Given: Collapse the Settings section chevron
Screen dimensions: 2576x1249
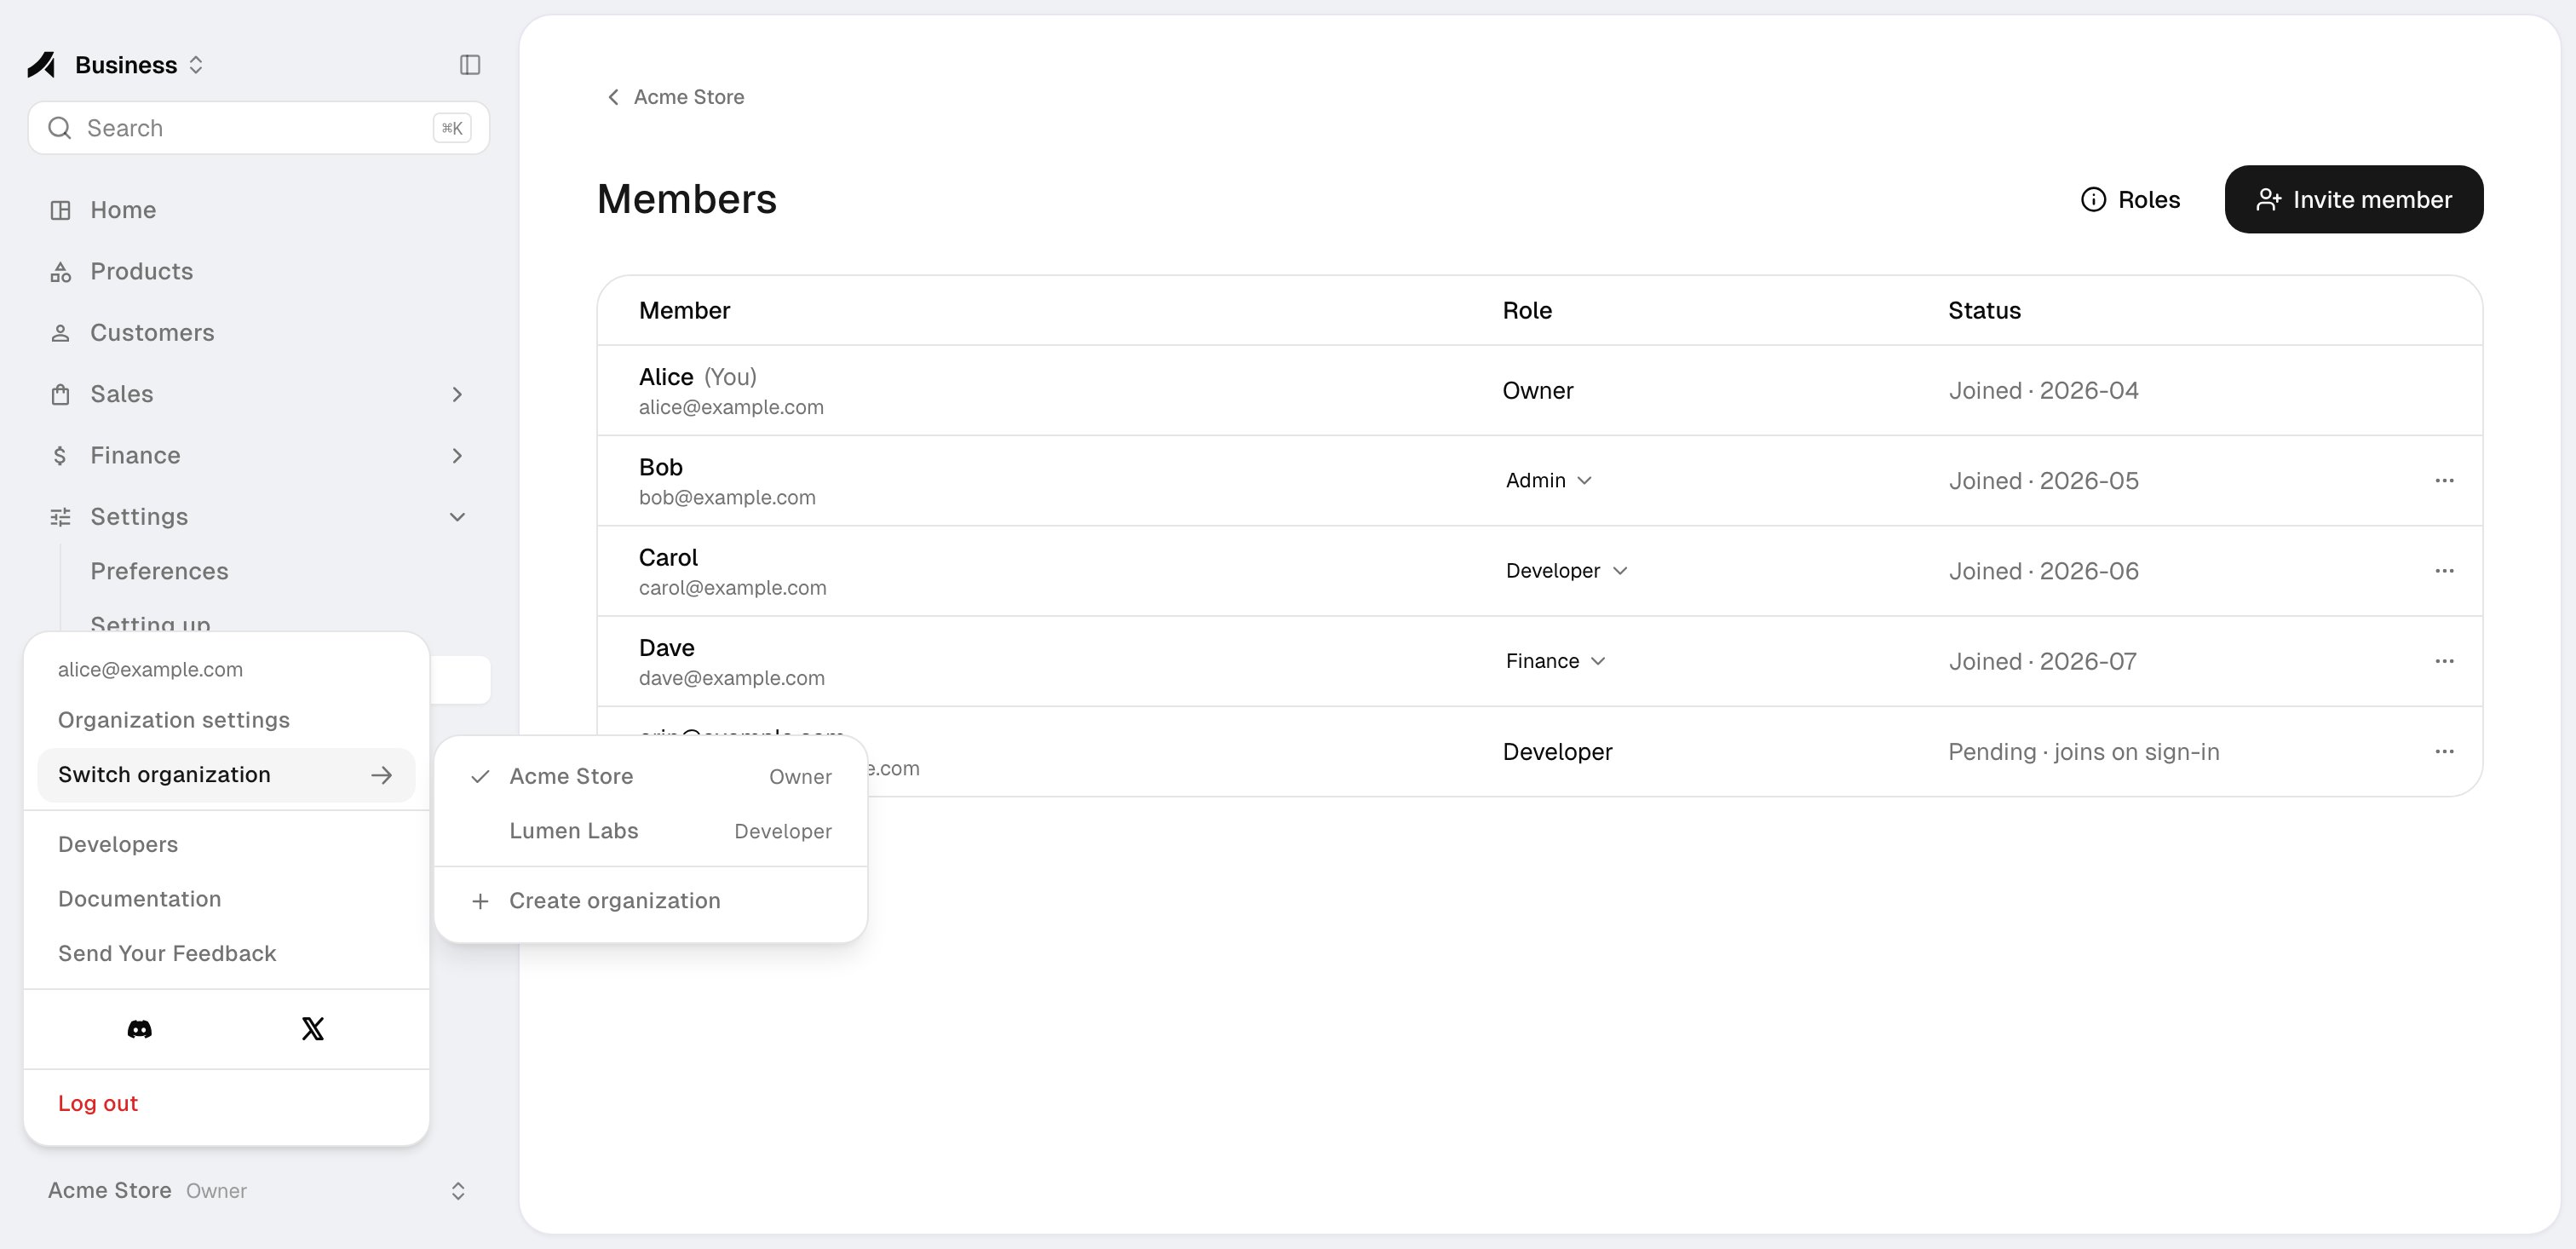Looking at the screenshot, I should [x=457, y=517].
